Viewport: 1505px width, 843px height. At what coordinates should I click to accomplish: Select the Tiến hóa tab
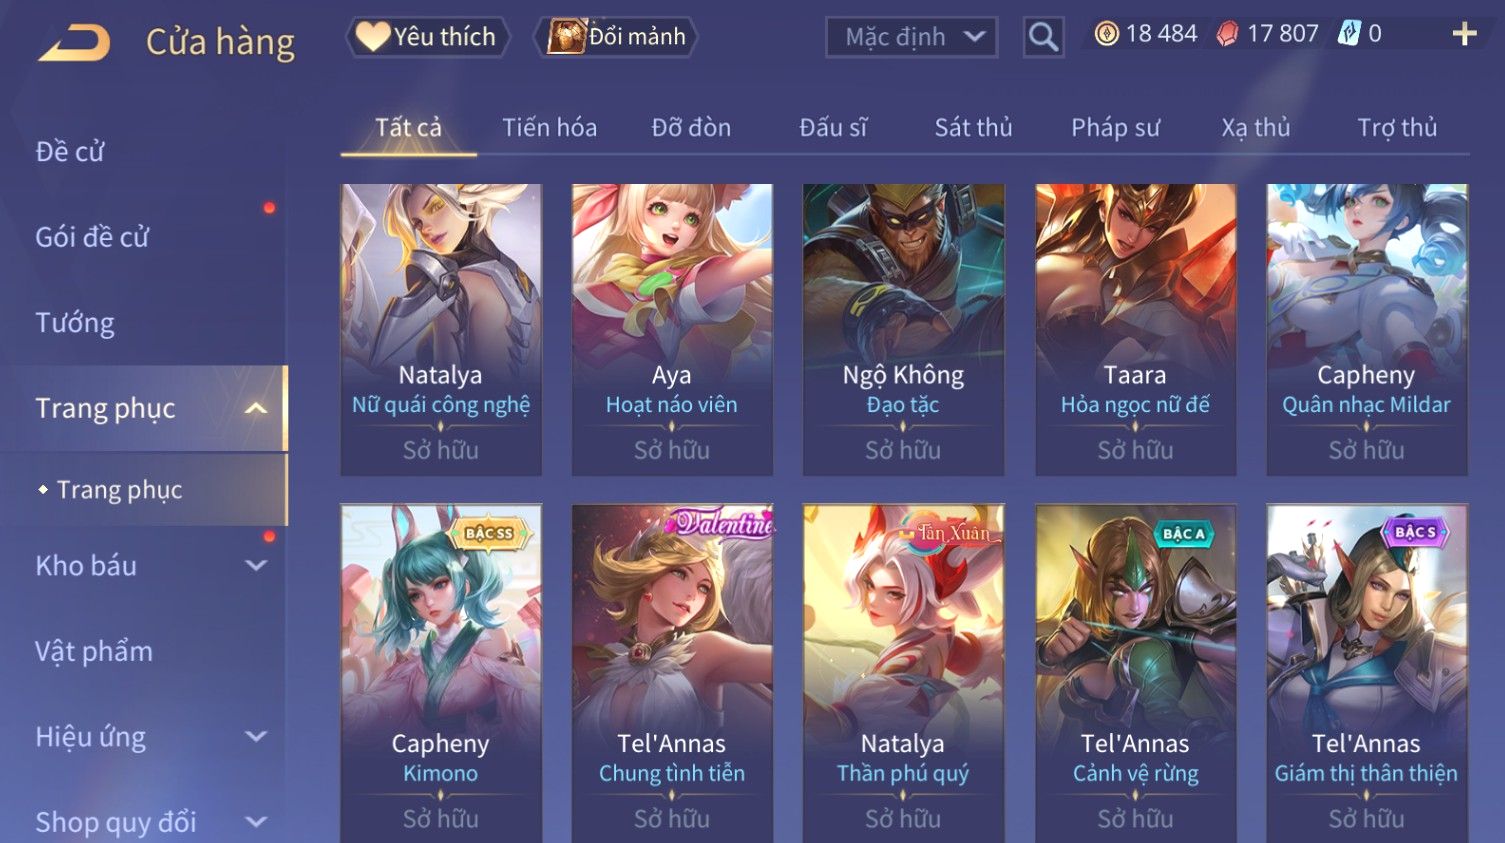pyautogui.click(x=549, y=128)
